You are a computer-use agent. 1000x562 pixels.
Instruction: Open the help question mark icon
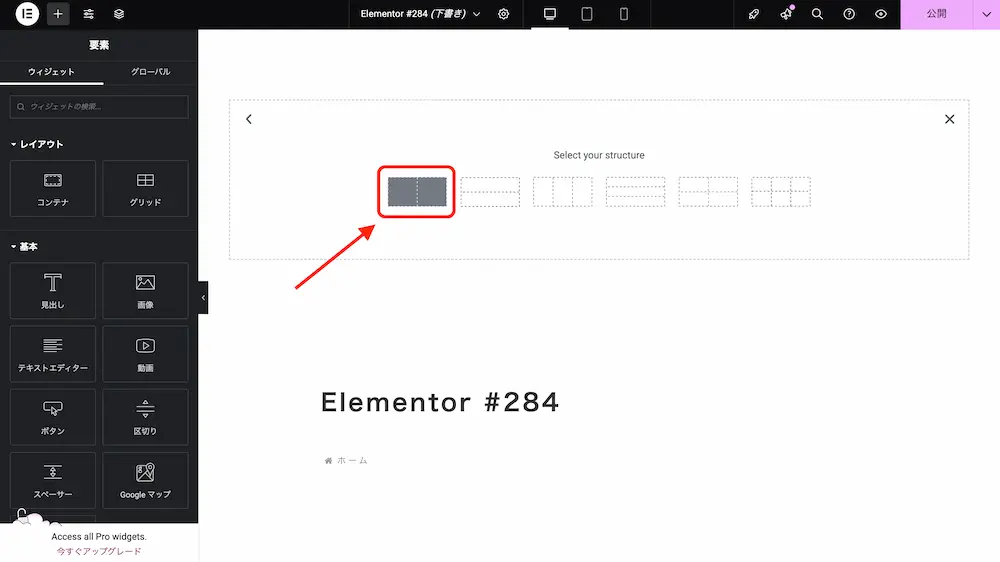point(849,14)
